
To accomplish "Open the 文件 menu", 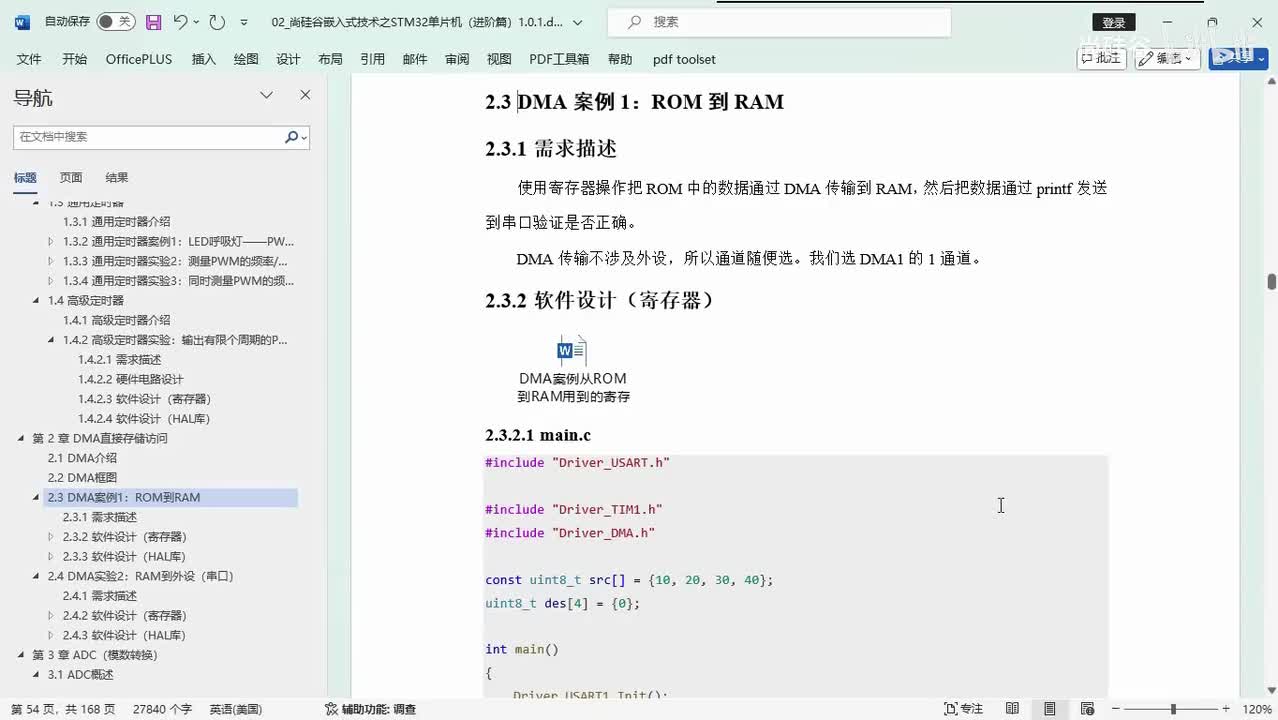I will tap(29, 59).
